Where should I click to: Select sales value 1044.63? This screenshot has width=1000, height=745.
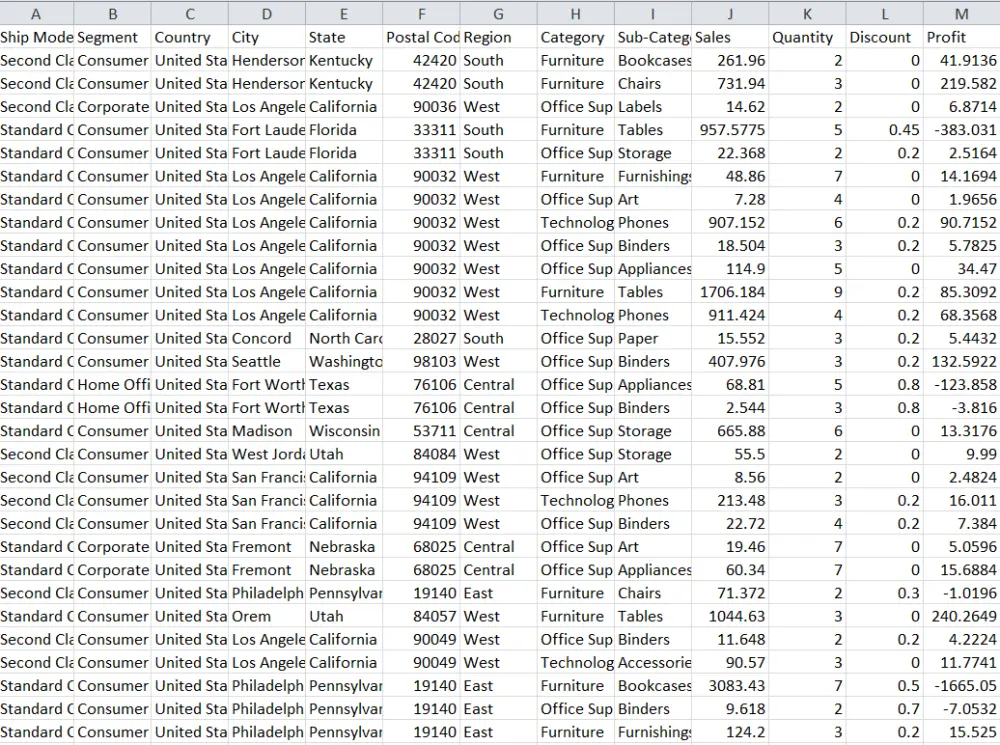click(x=730, y=616)
